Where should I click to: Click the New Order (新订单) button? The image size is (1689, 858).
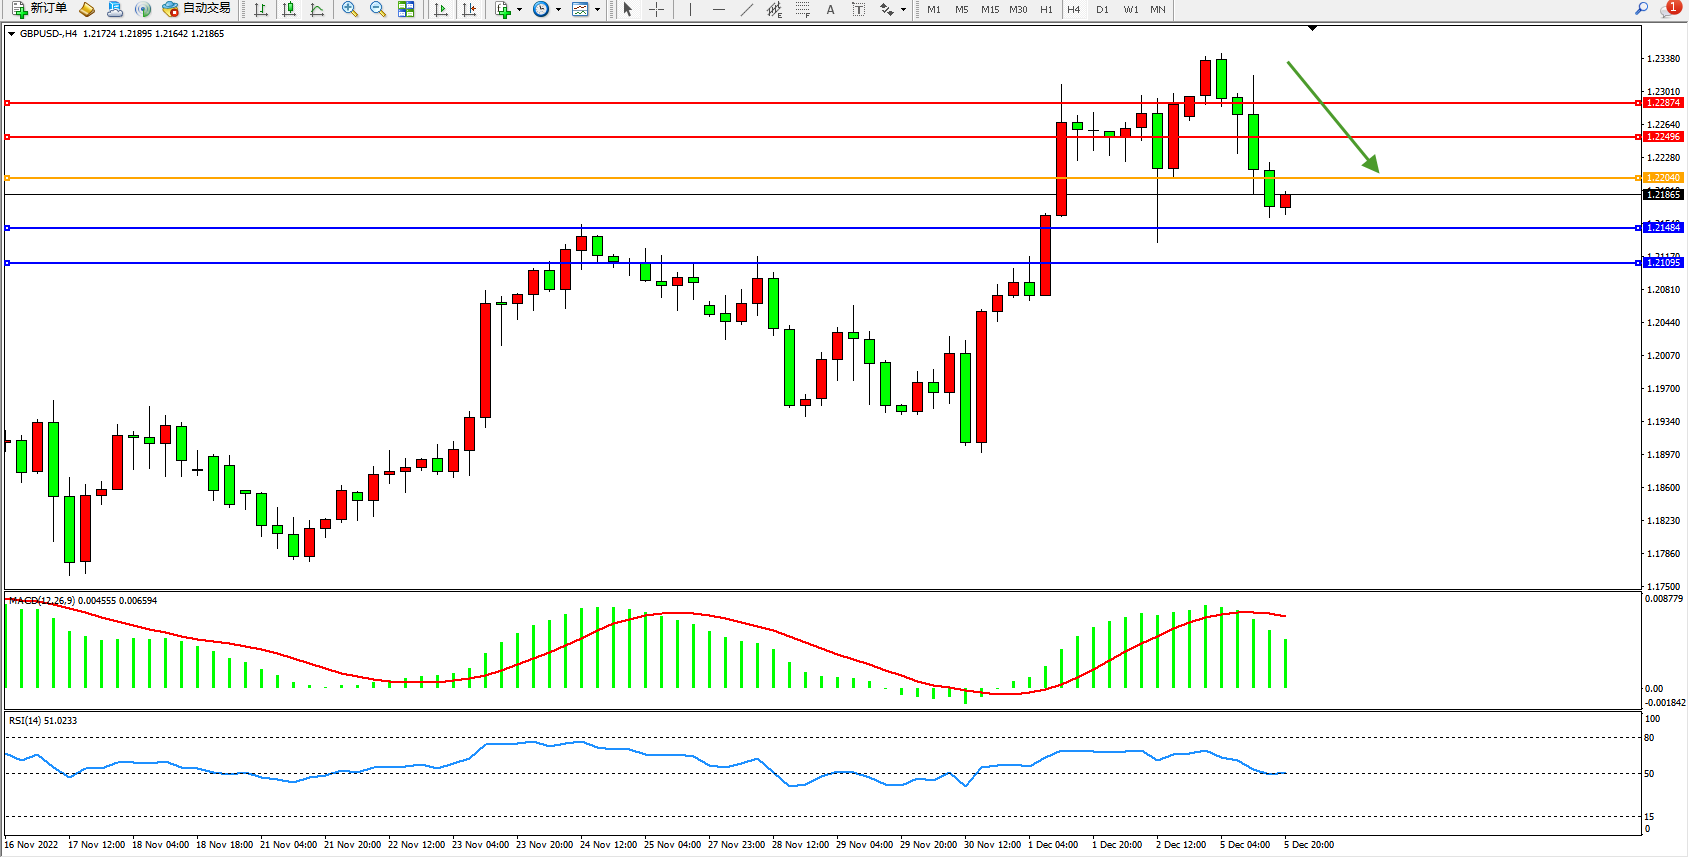coord(40,9)
